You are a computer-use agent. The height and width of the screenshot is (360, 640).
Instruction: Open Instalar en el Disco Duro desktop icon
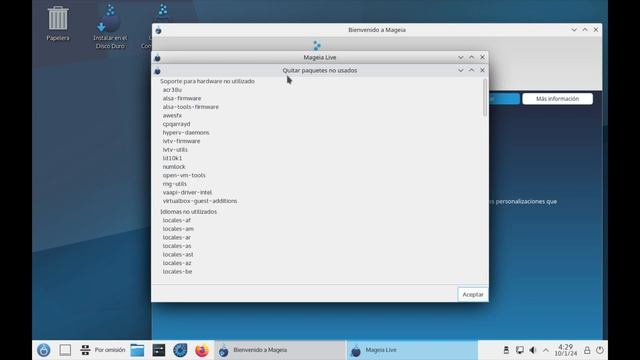coord(110,27)
